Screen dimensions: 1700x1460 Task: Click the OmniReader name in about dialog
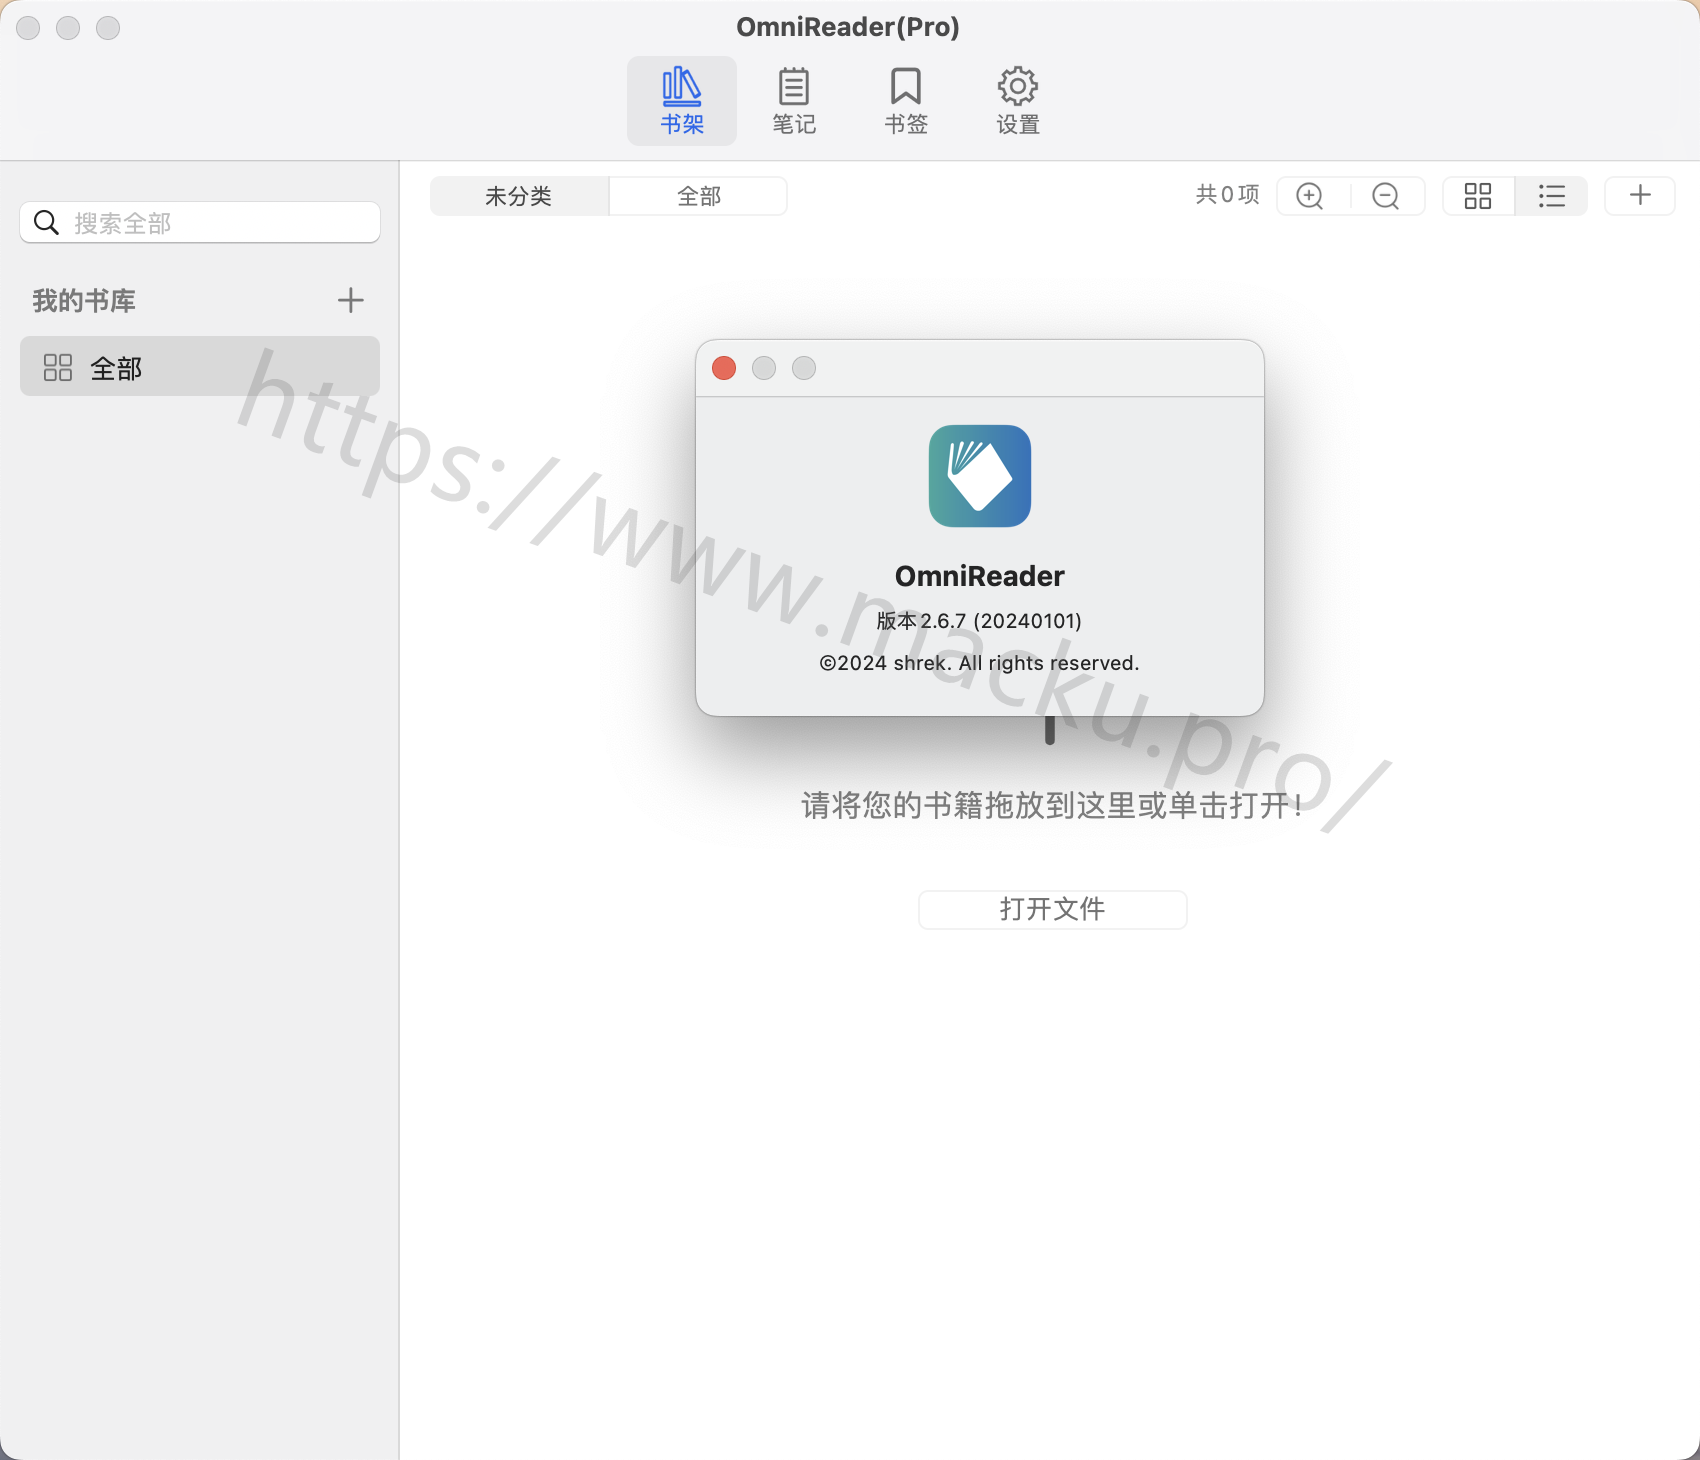[980, 576]
